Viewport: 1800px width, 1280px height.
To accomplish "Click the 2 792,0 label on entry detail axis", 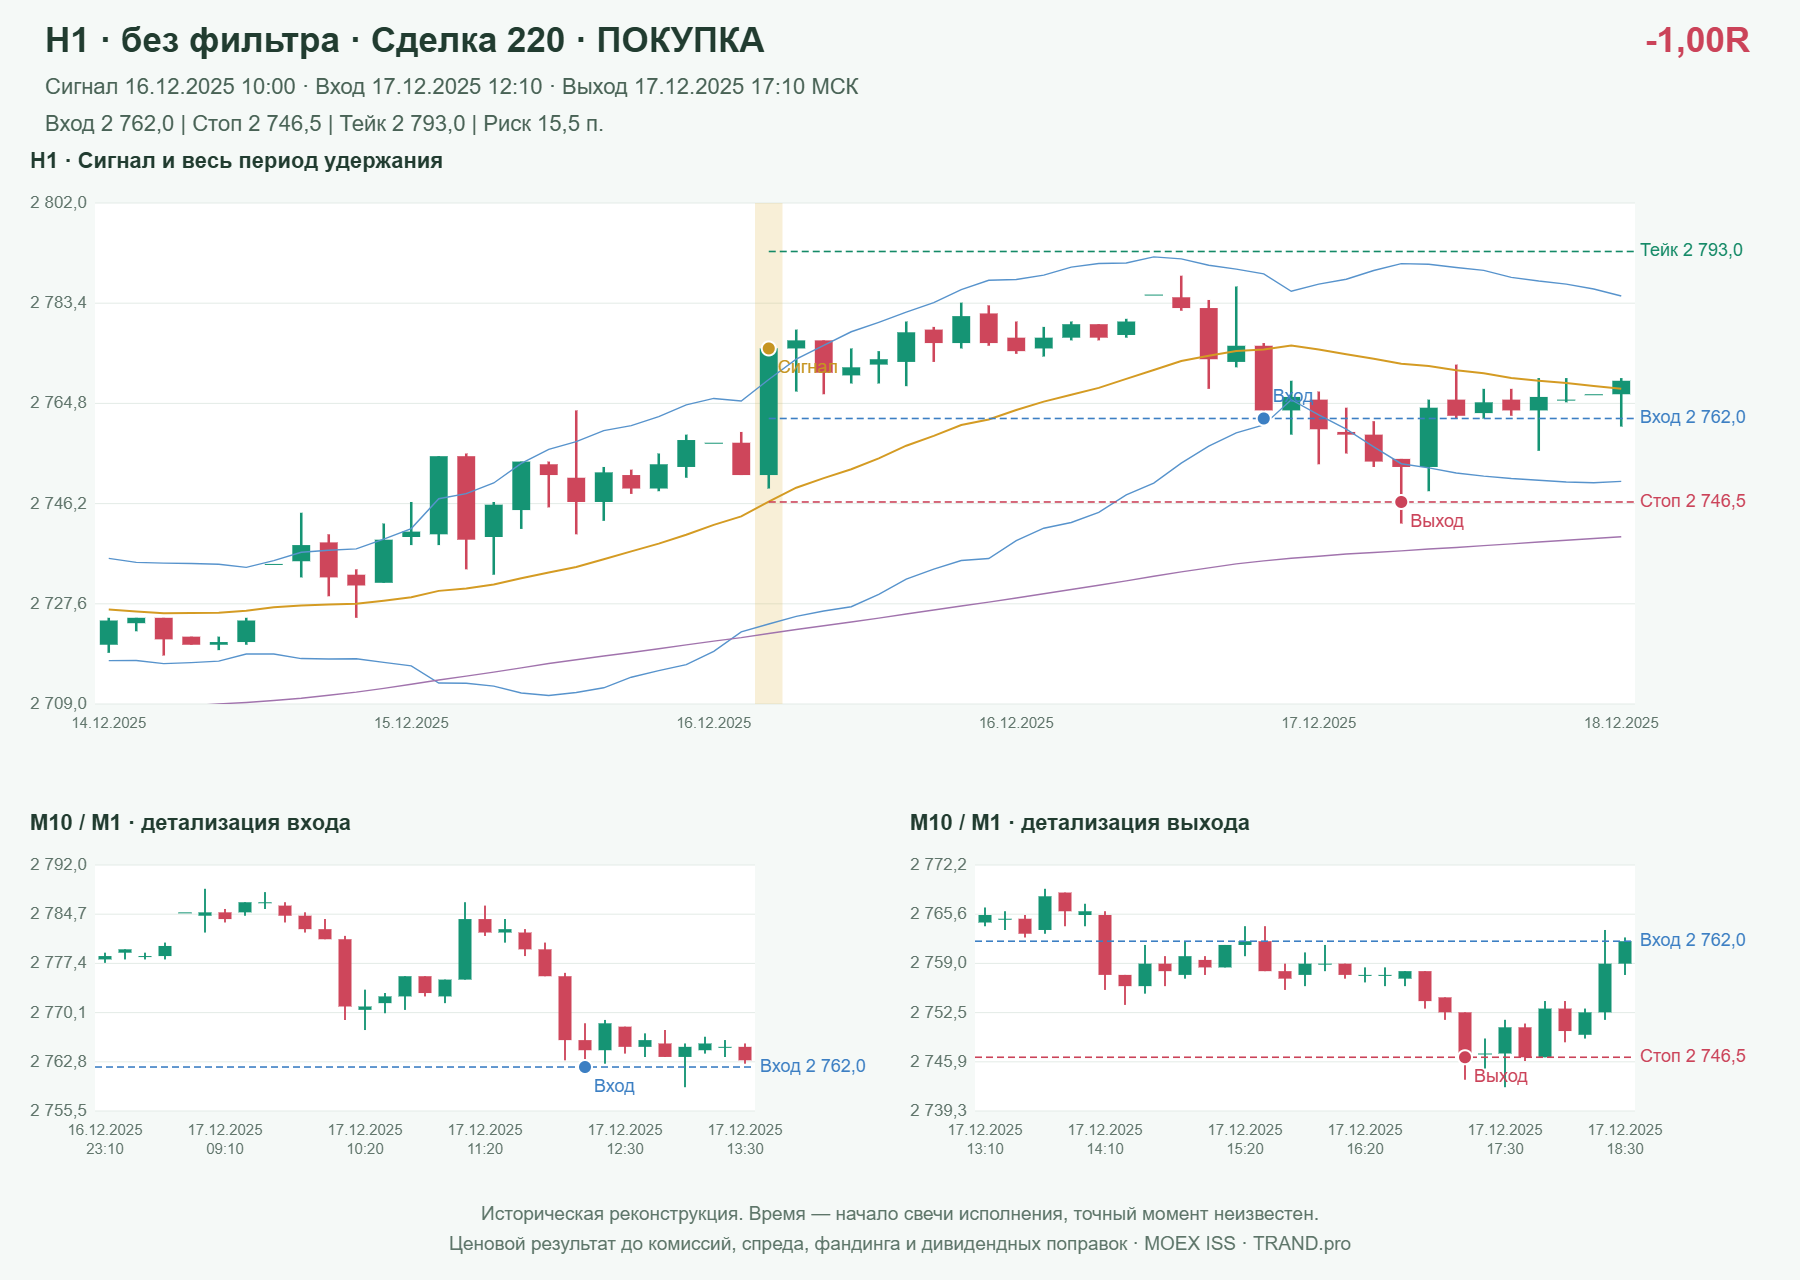I will [59, 865].
